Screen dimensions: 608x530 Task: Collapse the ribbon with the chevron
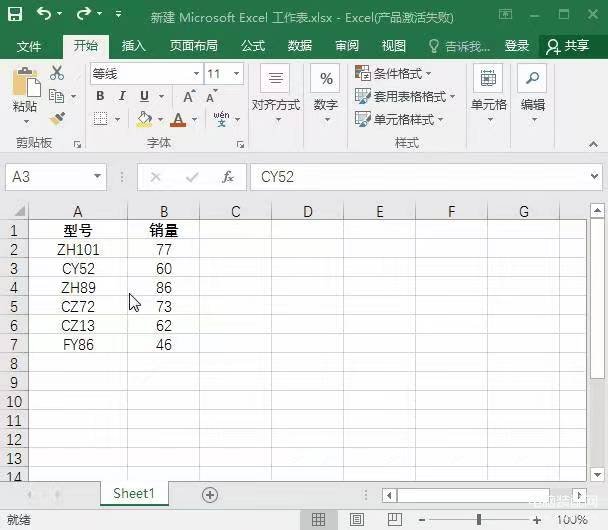click(x=593, y=145)
